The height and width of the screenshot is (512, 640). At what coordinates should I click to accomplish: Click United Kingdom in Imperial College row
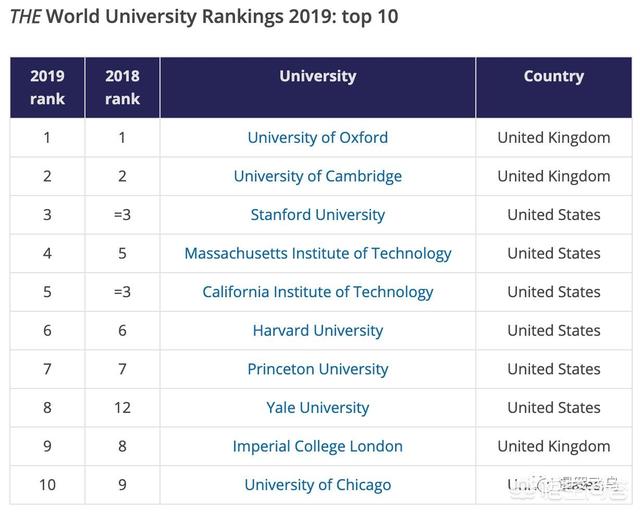[x=553, y=446]
